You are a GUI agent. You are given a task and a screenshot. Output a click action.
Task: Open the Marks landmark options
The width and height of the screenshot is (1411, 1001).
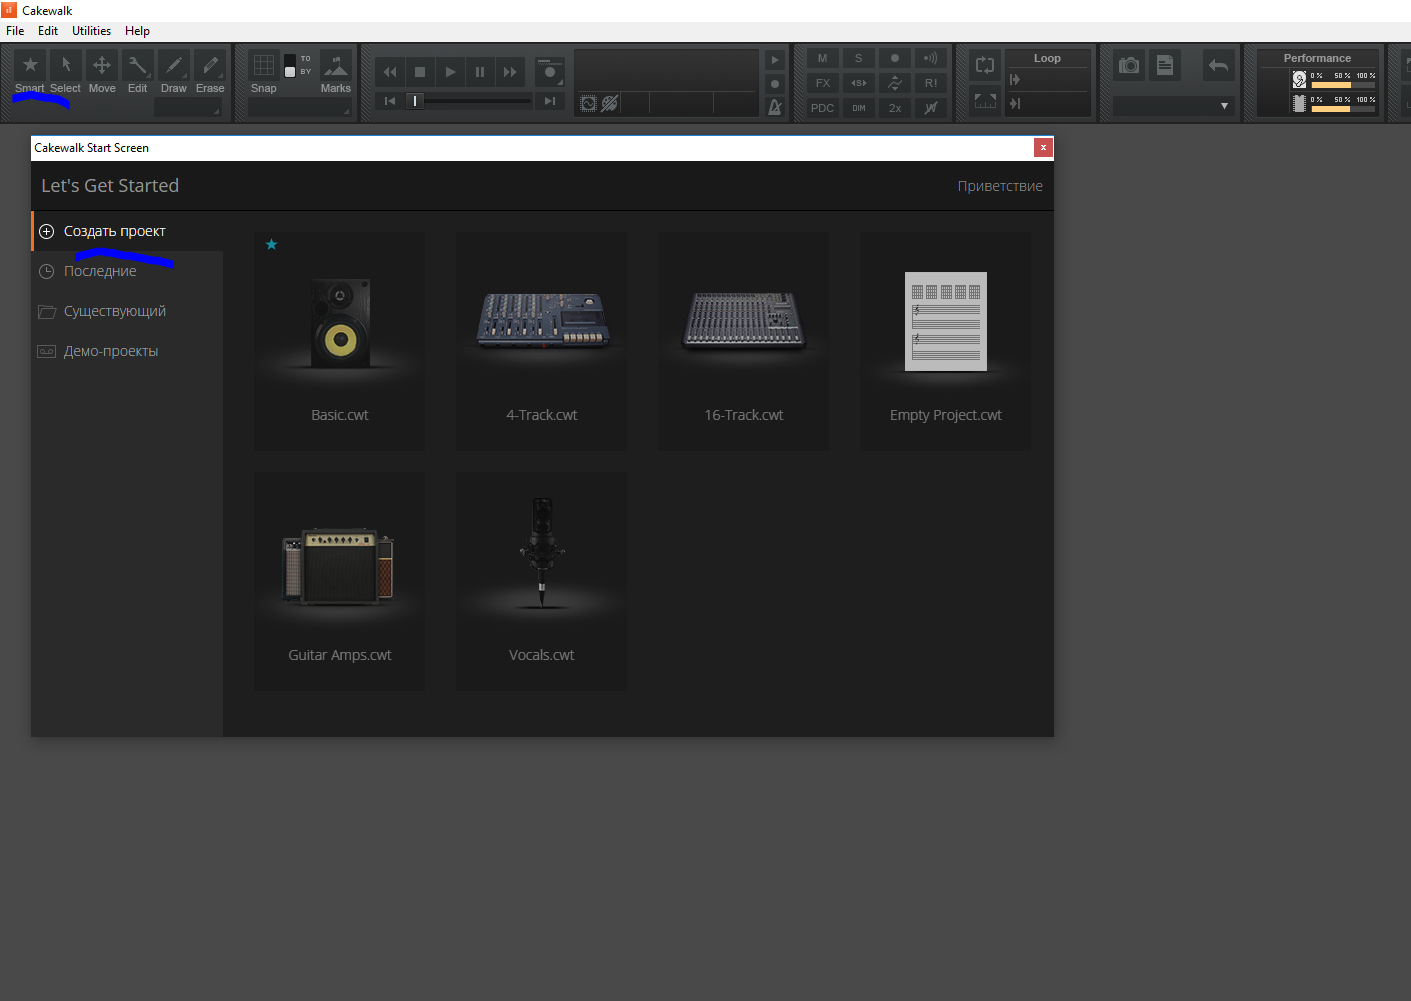(x=336, y=65)
